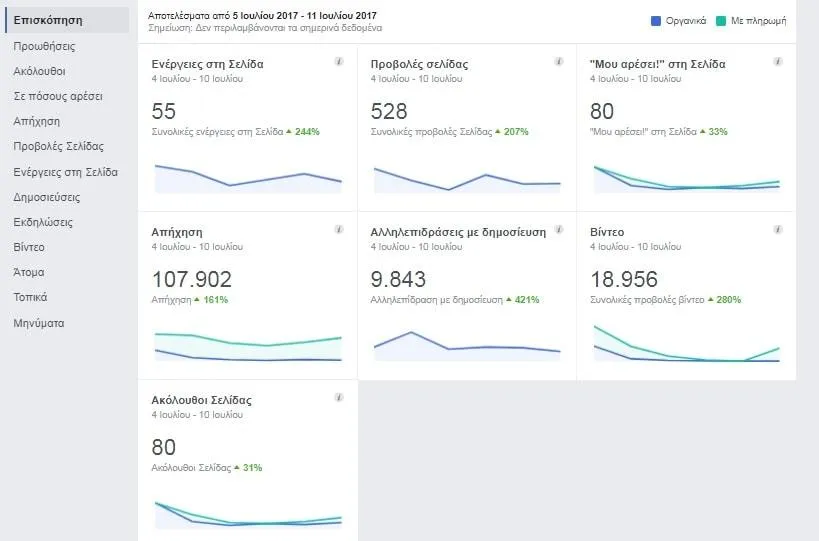Open Προωθήσεις in the sidebar
The width and height of the screenshot is (819, 541).
coord(44,46)
